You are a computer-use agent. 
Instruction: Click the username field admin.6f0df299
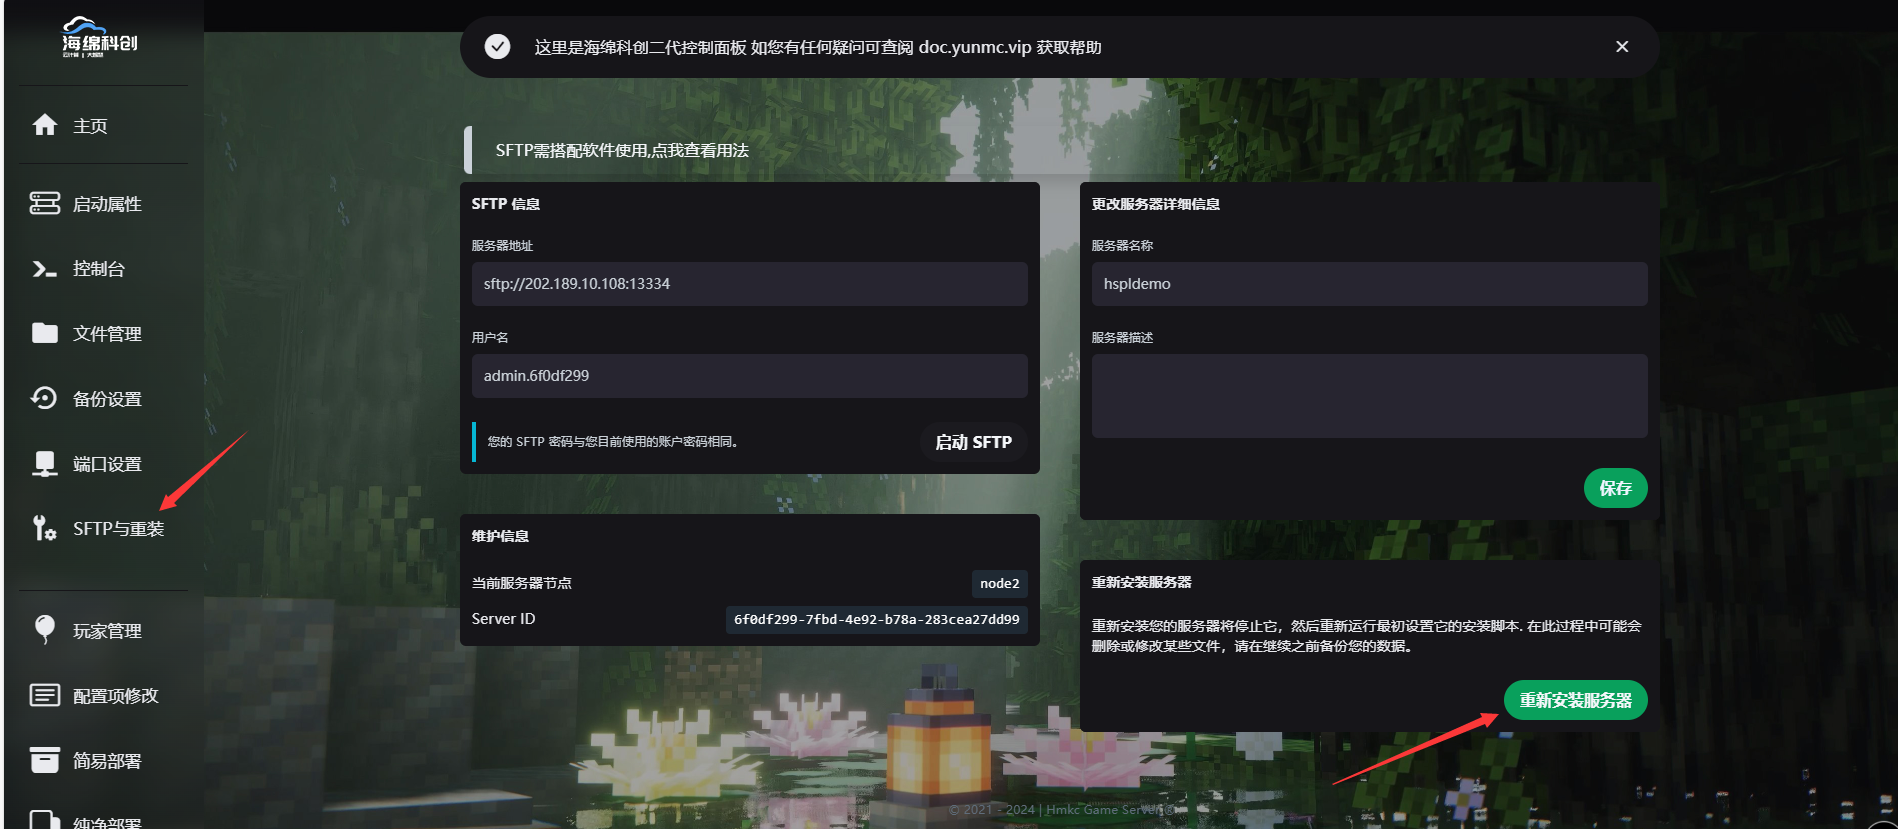coord(749,376)
